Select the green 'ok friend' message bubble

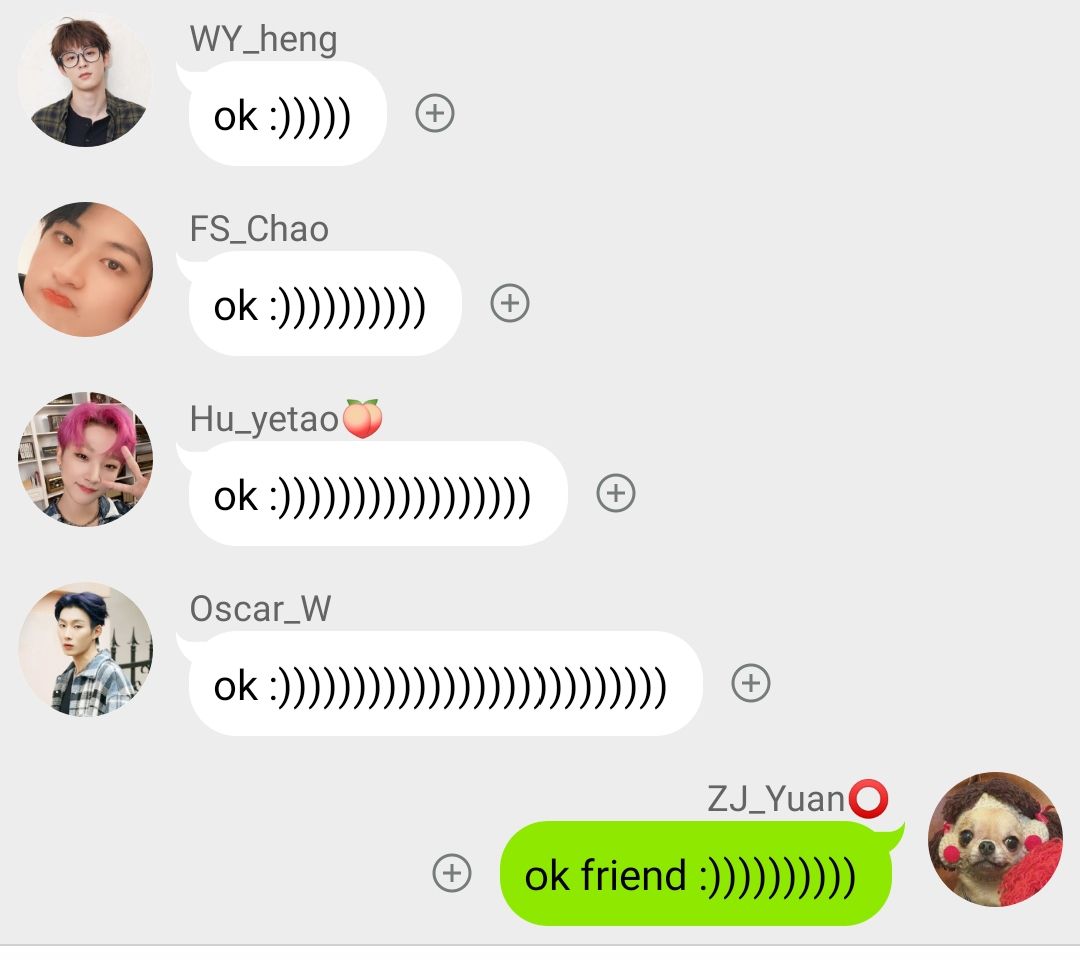coord(701,873)
